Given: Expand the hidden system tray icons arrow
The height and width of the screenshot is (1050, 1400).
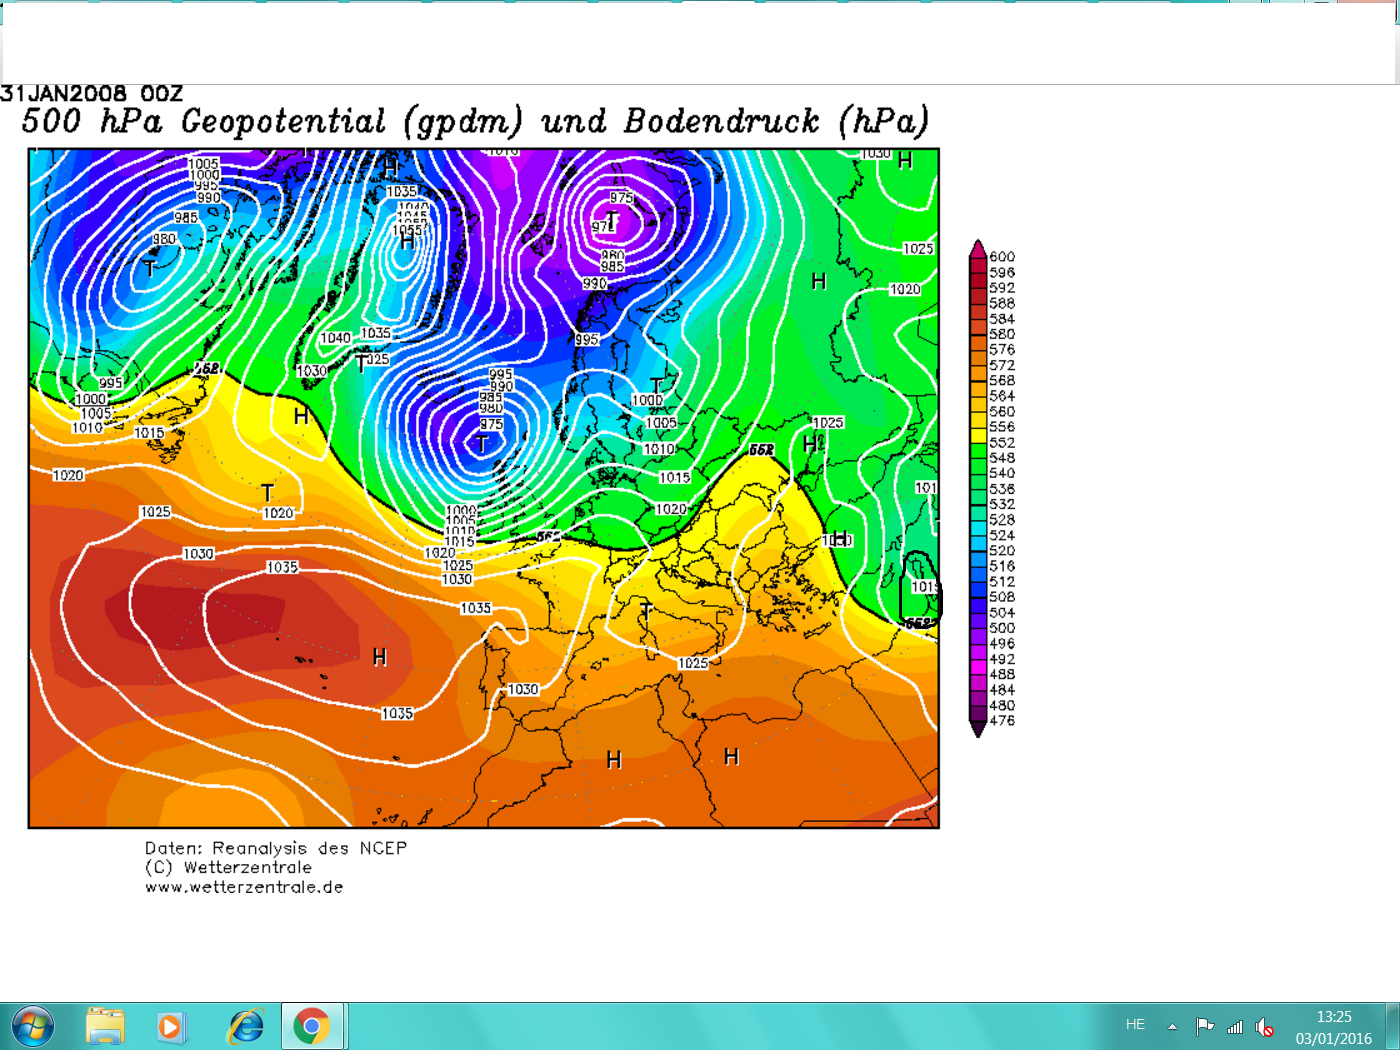Looking at the screenshot, I should click(x=1172, y=1026).
